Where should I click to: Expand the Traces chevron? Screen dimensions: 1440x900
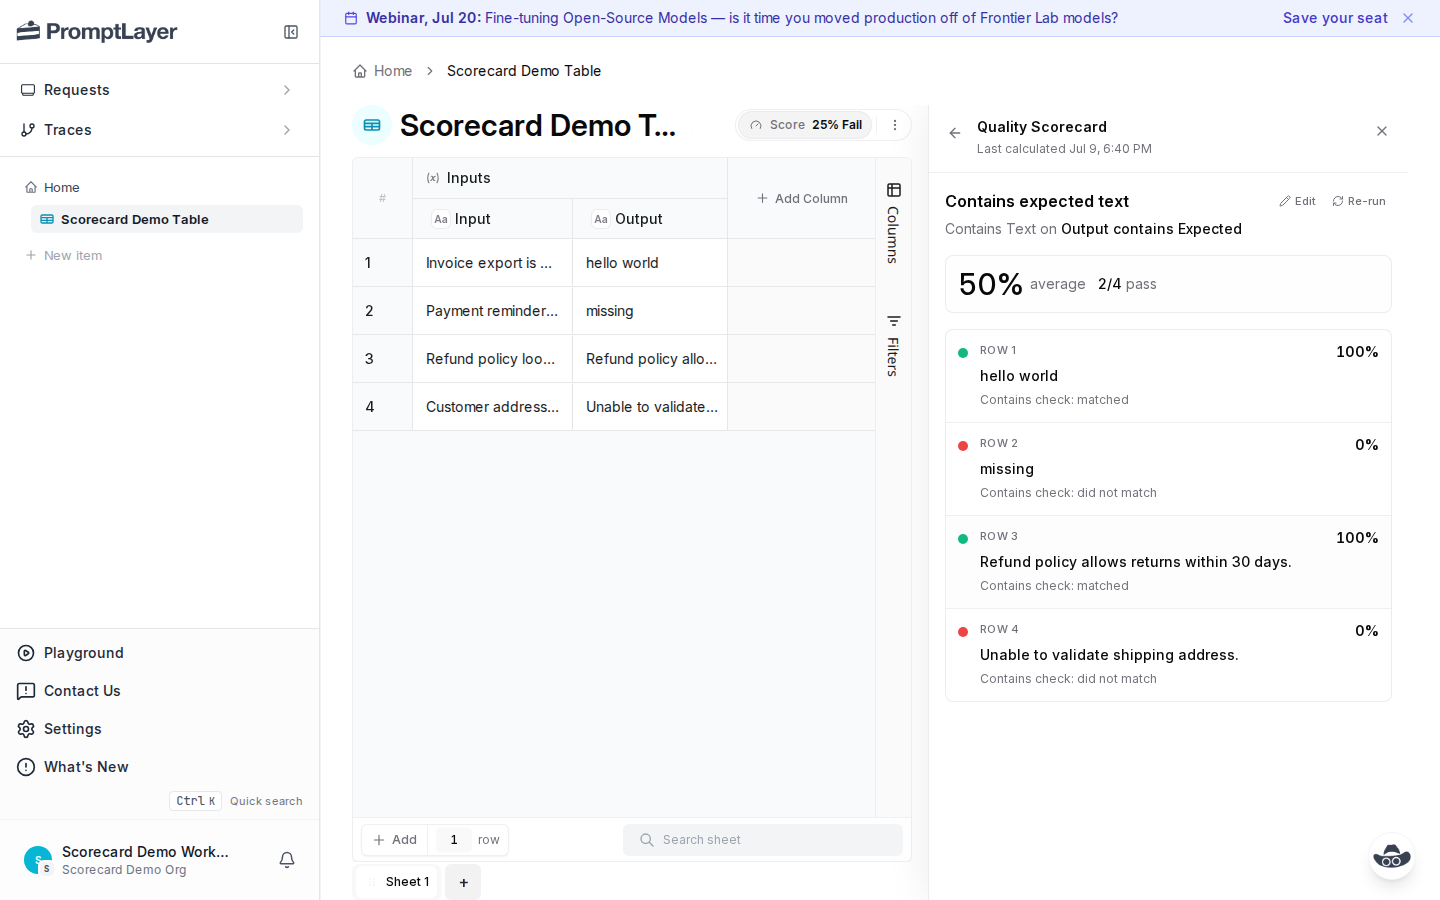(287, 130)
